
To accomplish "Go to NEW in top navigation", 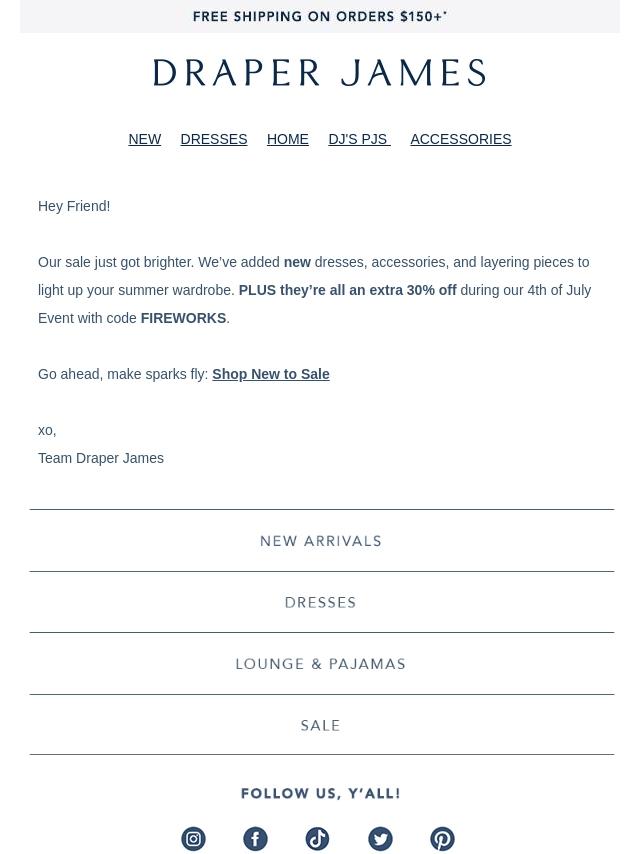I will (145, 139).
